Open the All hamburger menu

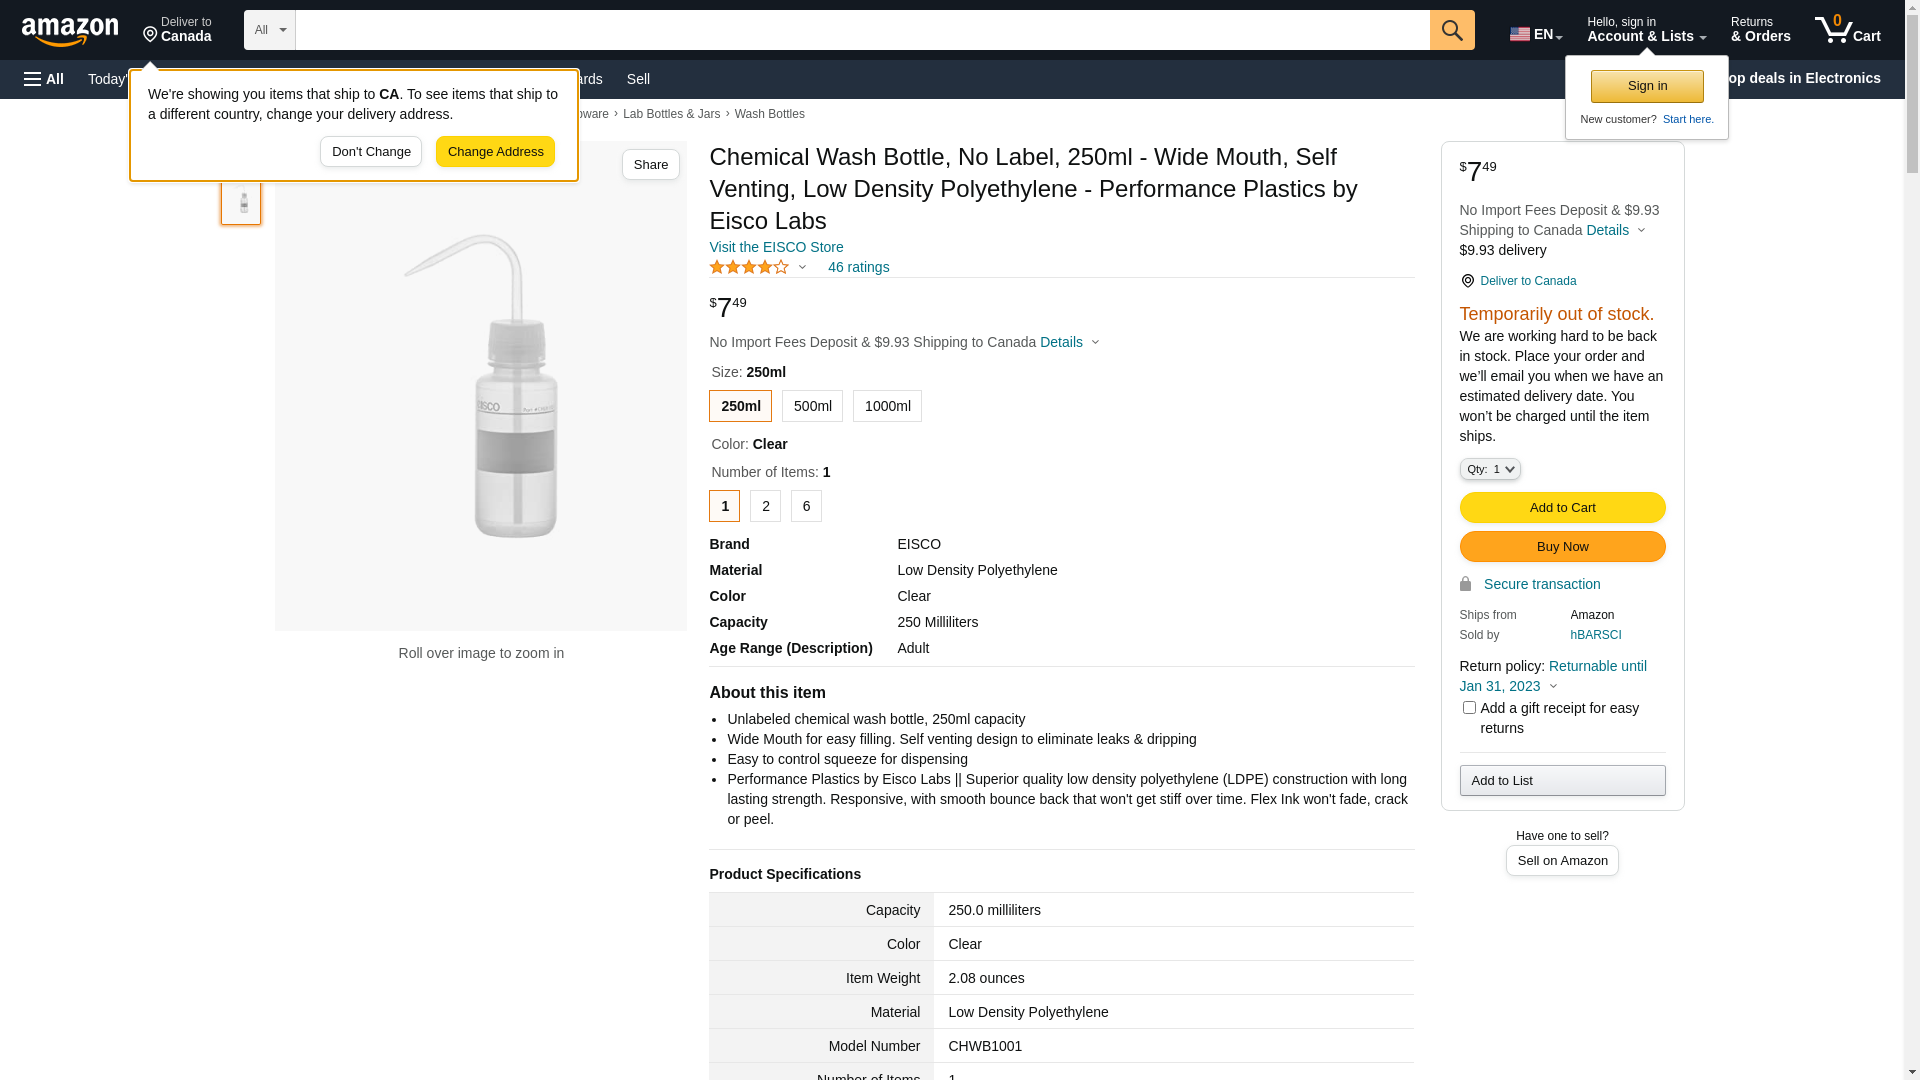pos(44,79)
